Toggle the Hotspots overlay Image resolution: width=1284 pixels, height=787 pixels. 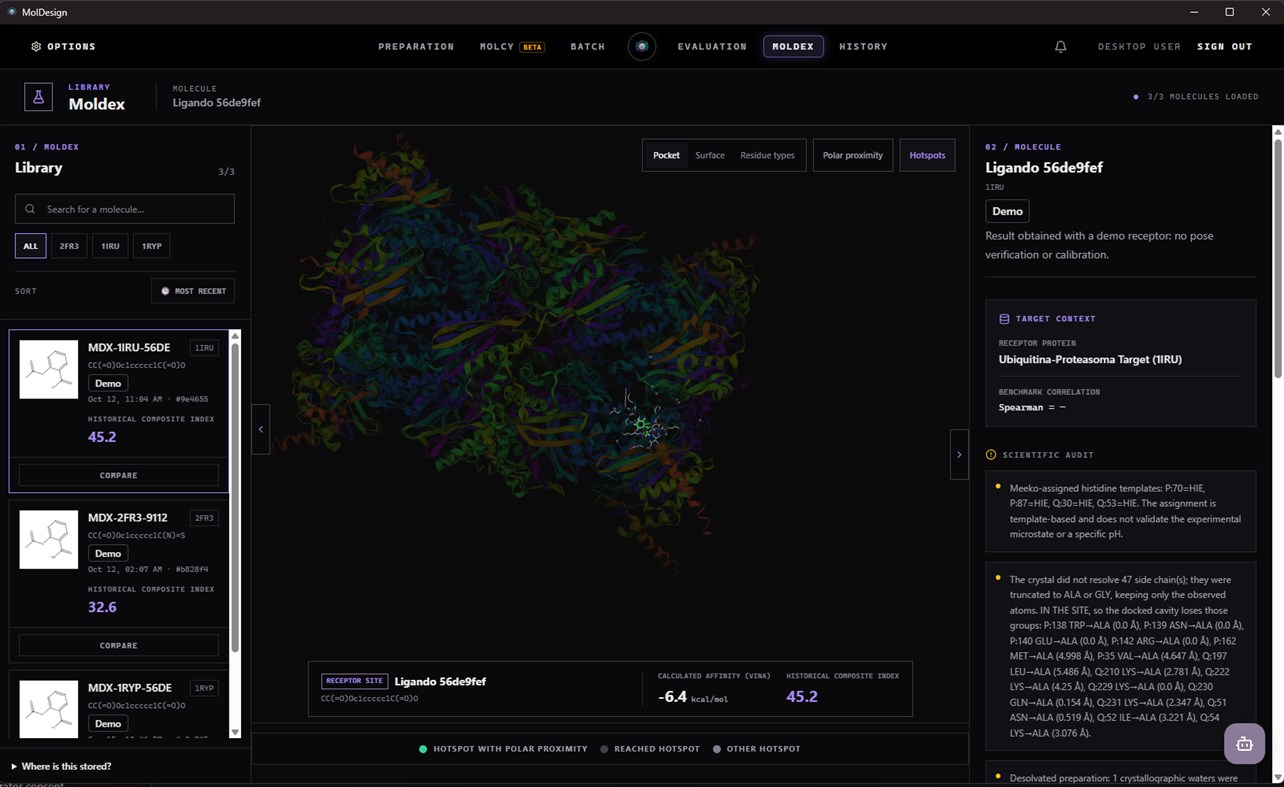927,155
